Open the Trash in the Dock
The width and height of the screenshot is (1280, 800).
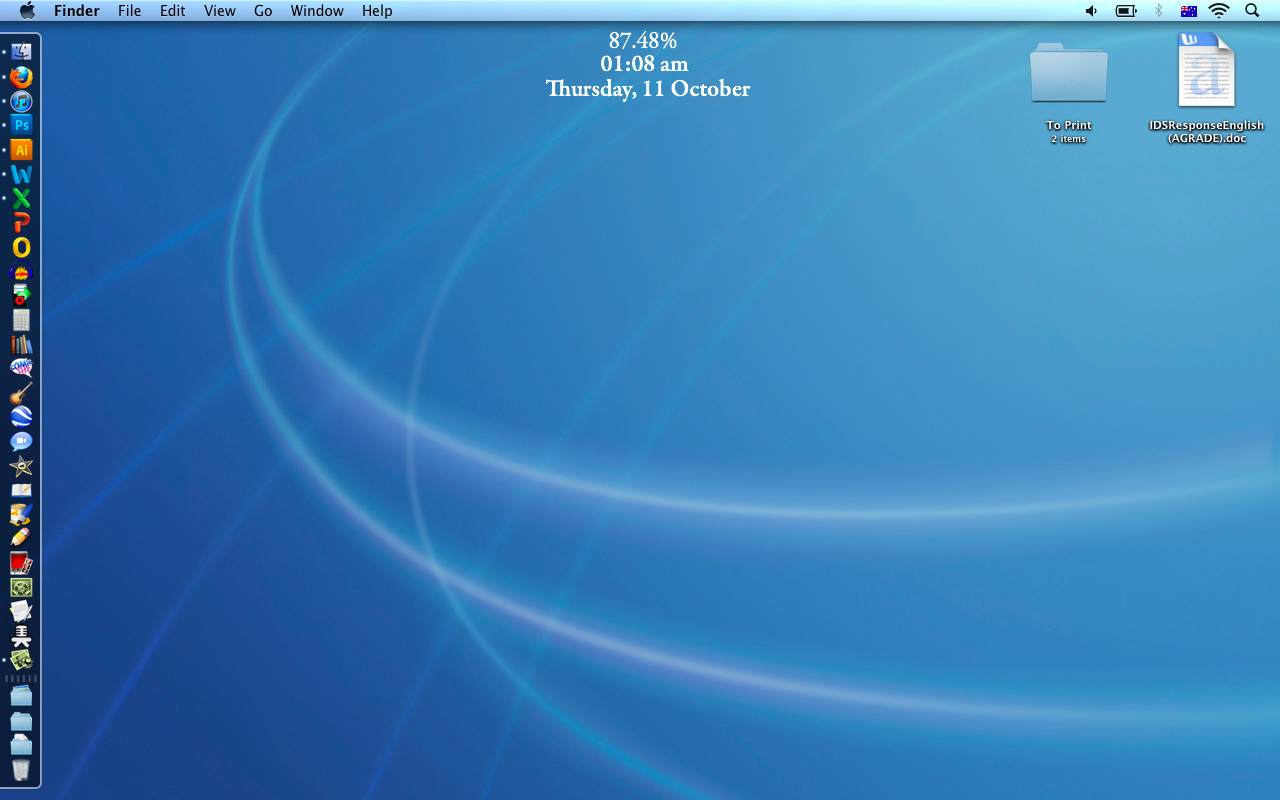(21, 770)
